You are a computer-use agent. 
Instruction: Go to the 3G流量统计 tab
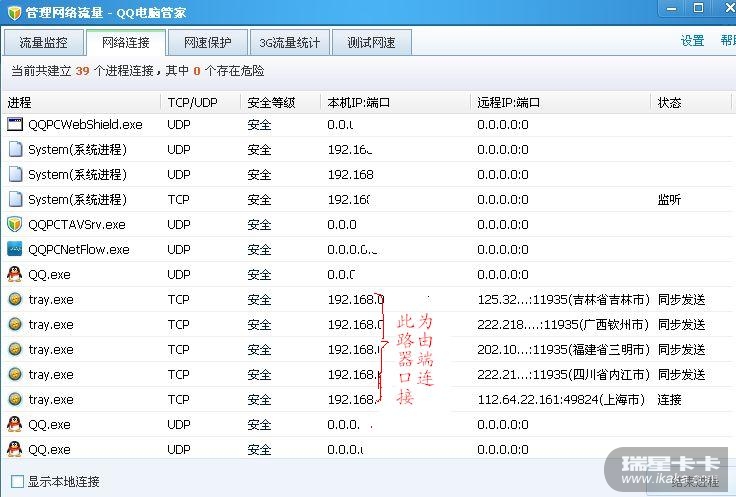[290, 43]
